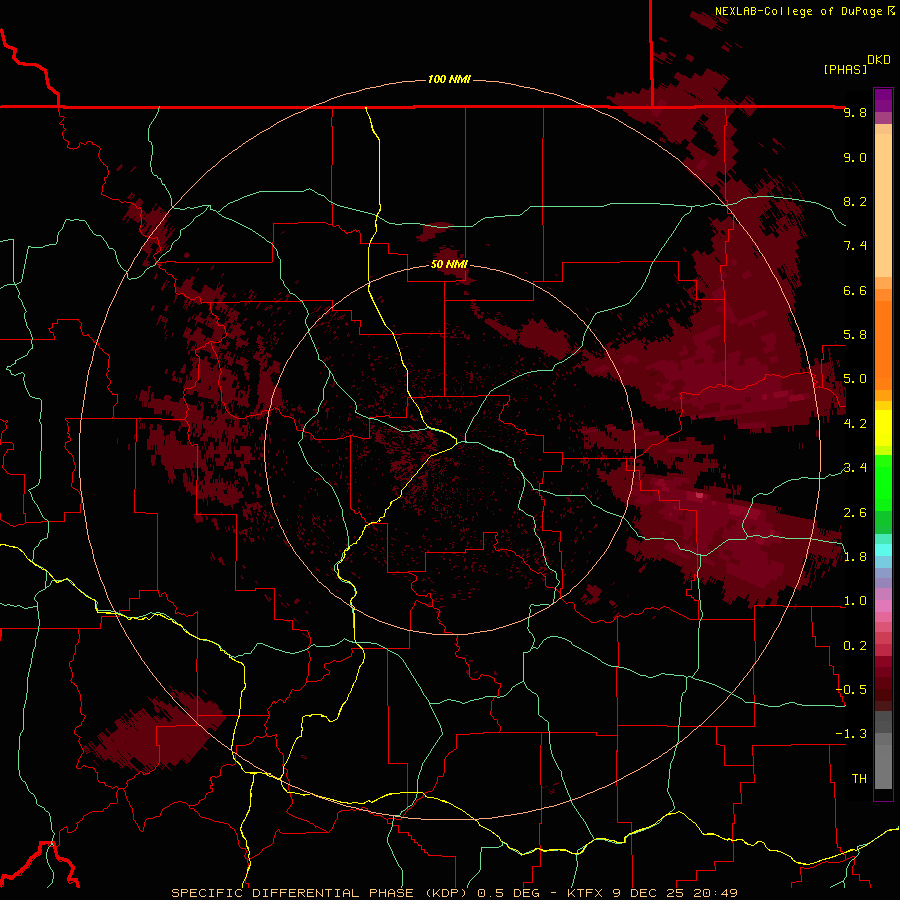This screenshot has width=900, height=900.
Task: Click the 20:49 timestamp in the caption
Action: click(716, 893)
